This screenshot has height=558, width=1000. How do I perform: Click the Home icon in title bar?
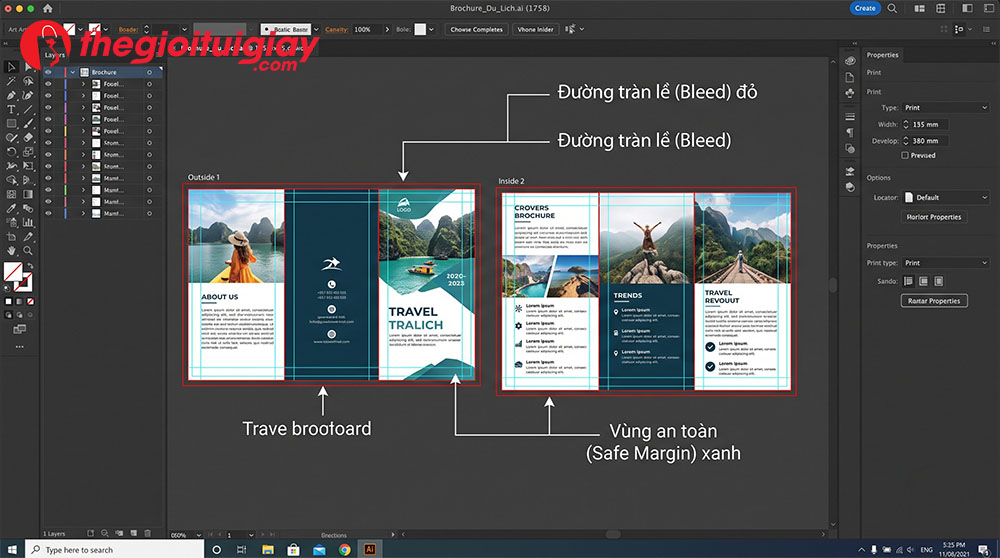coord(48,8)
